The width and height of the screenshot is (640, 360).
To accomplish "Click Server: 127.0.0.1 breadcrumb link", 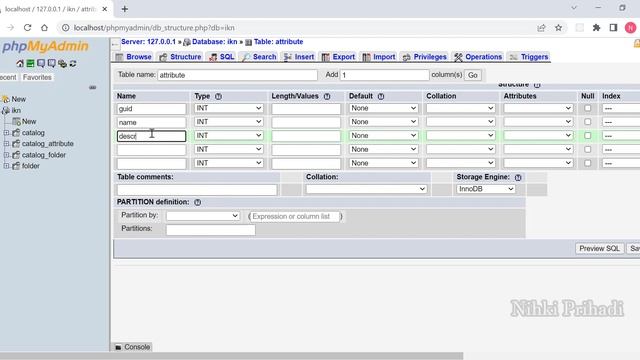I will [149, 42].
